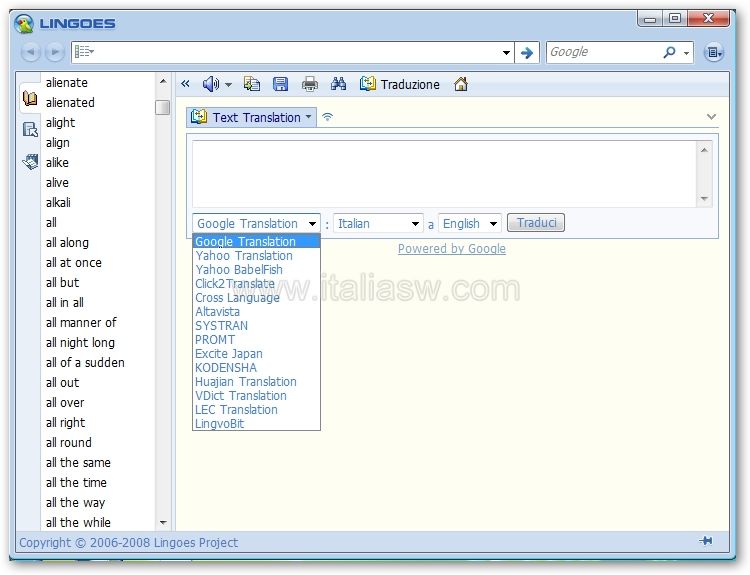The height and width of the screenshot is (575, 750).
Task: Select Yahoo BabelFish from list
Action: coord(256,269)
